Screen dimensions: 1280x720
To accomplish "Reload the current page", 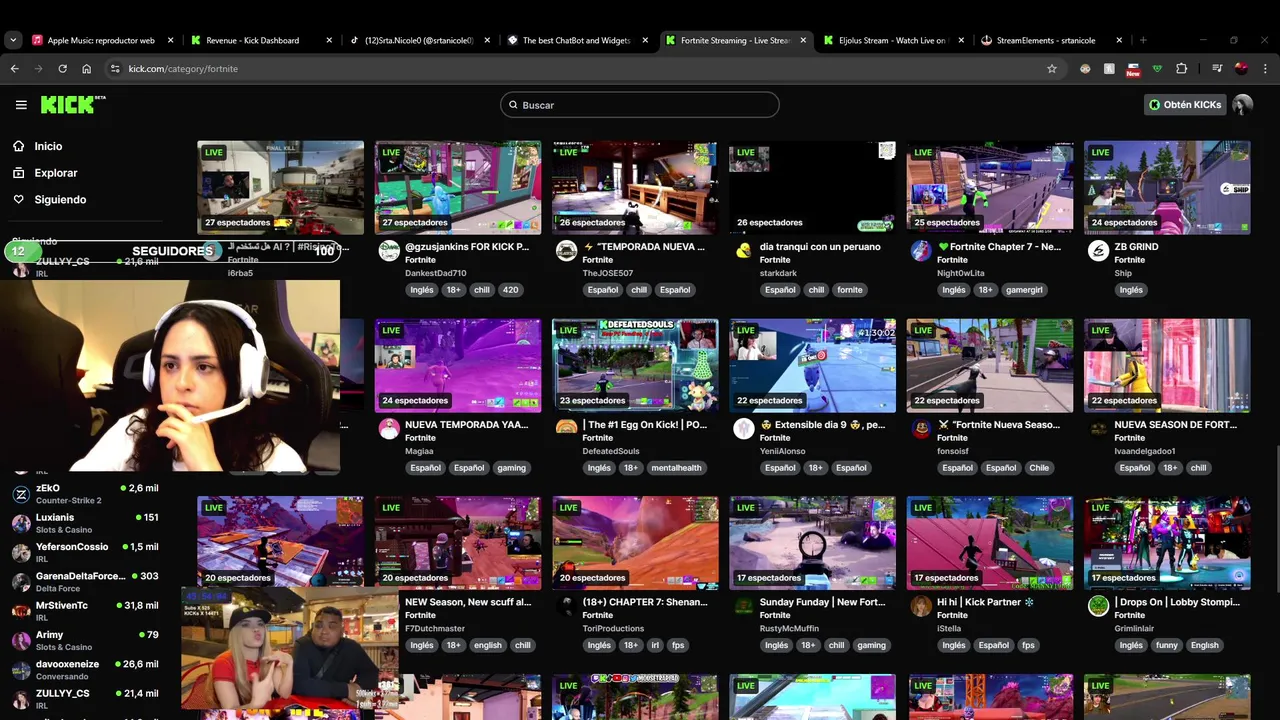I will [62, 69].
